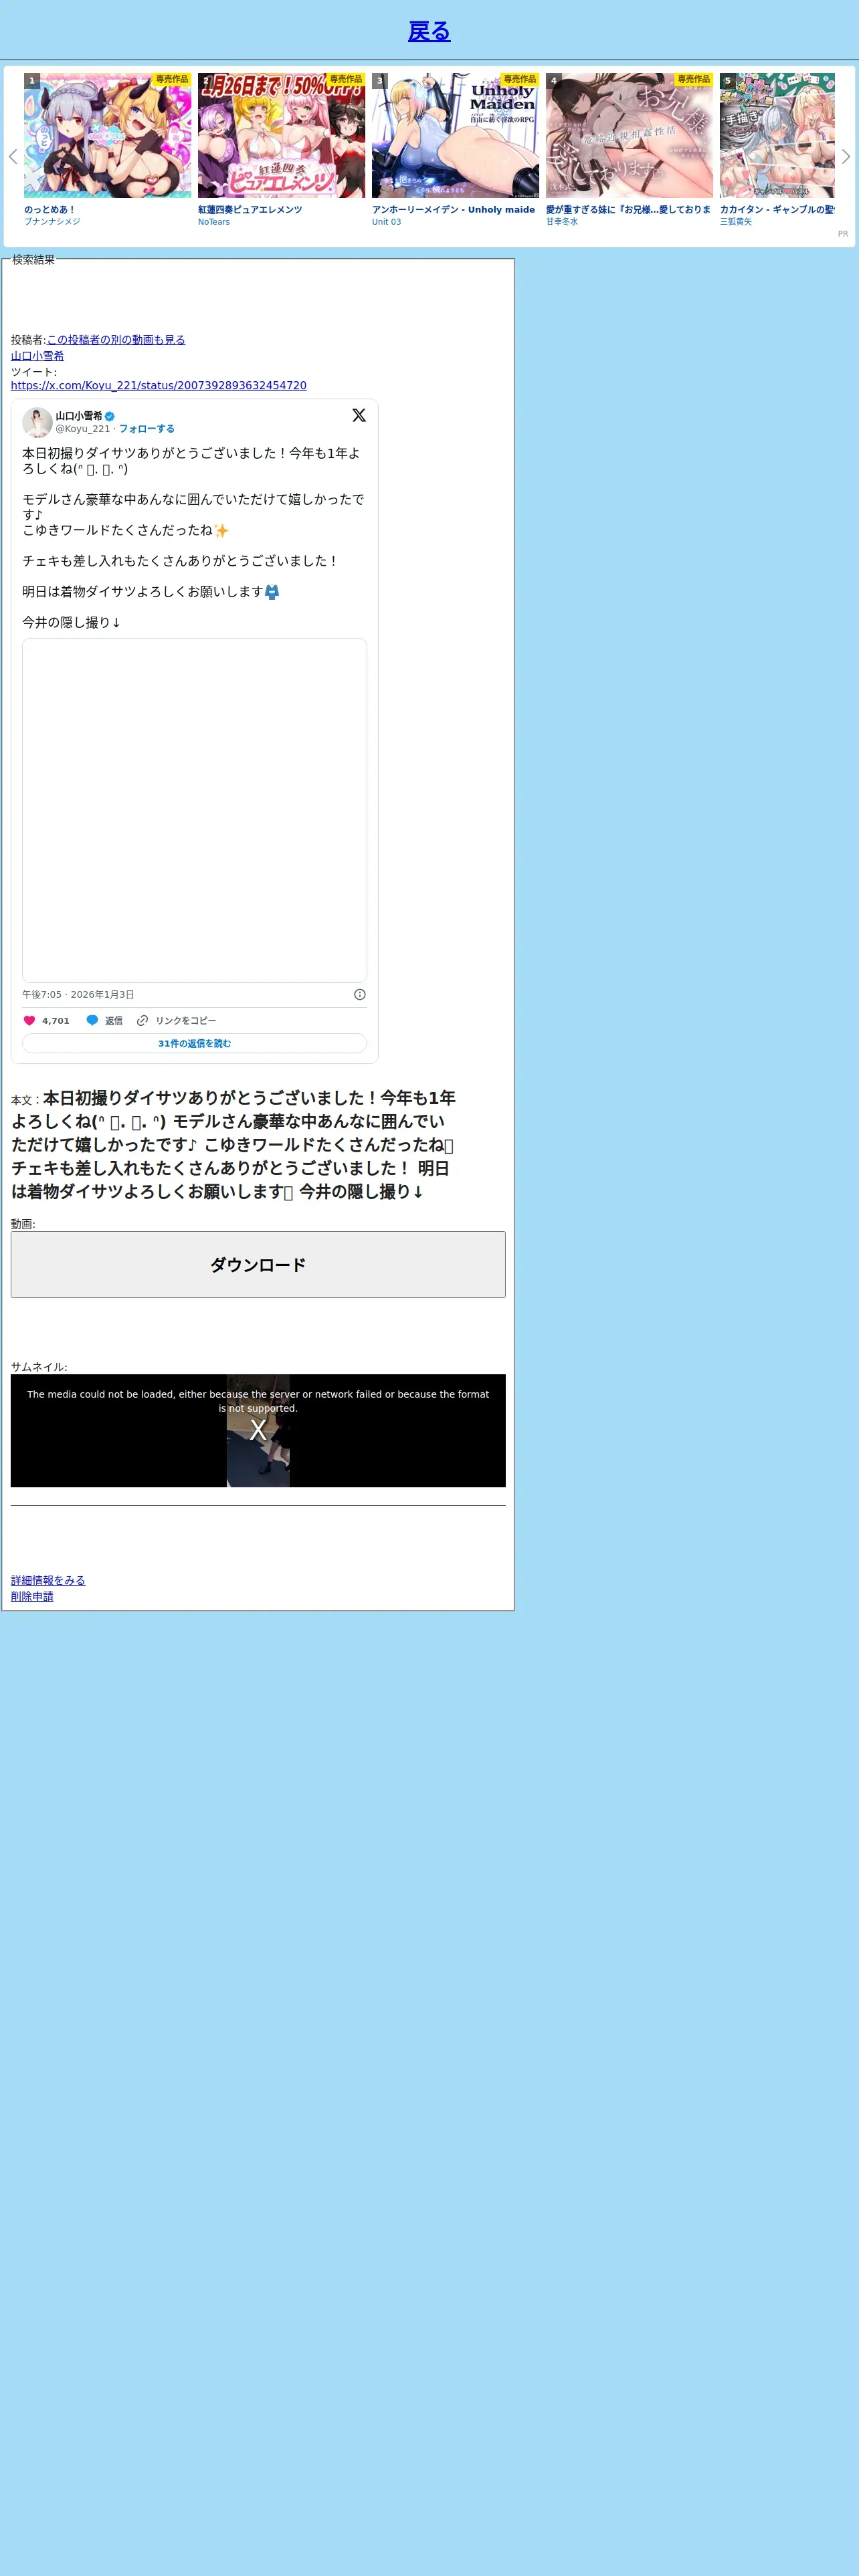The width and height of the screenshot is (859, 2576).
Task: Click the 専売作品 badge on Unholy Maiden ad
Action: pyautogui.click(x=520, y=79)
